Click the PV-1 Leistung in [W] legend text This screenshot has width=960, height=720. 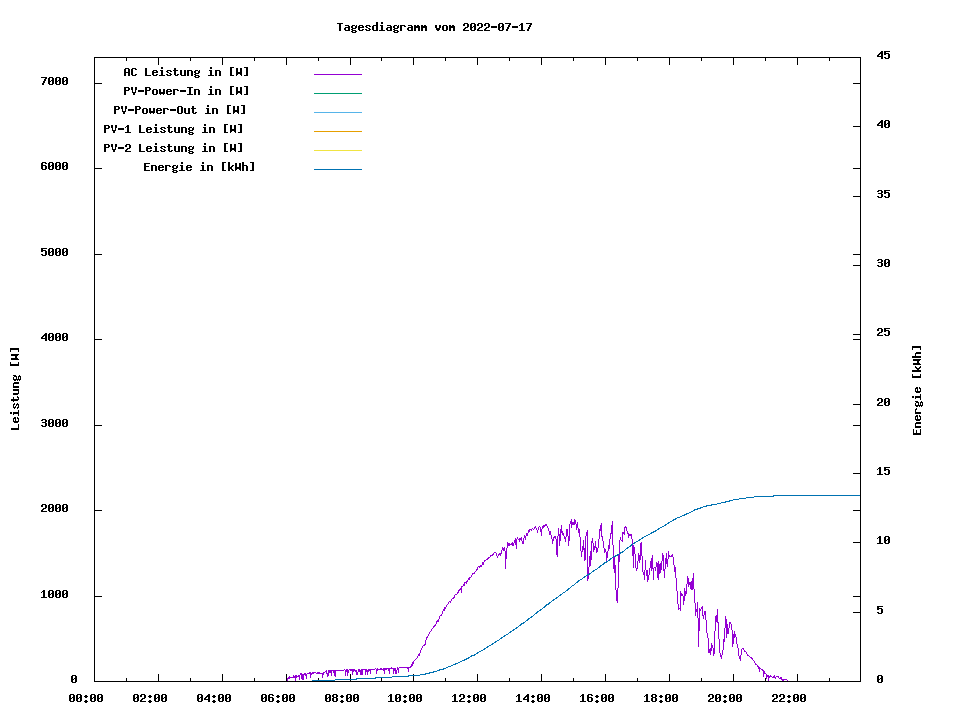tap(173, 129)
